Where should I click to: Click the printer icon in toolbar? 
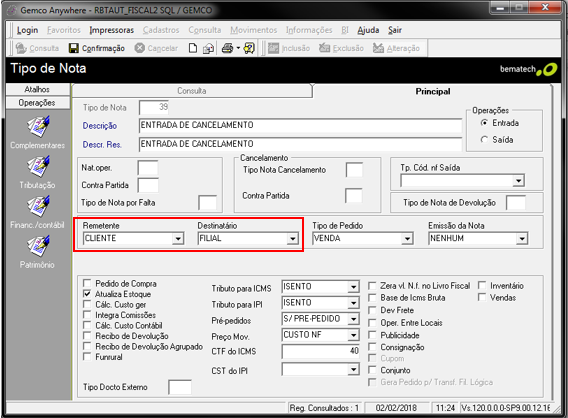[x=227, y=48]
